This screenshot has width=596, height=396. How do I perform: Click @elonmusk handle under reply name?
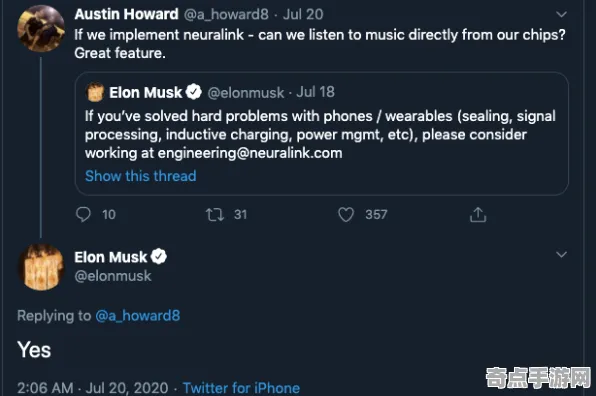pos(113,276)
